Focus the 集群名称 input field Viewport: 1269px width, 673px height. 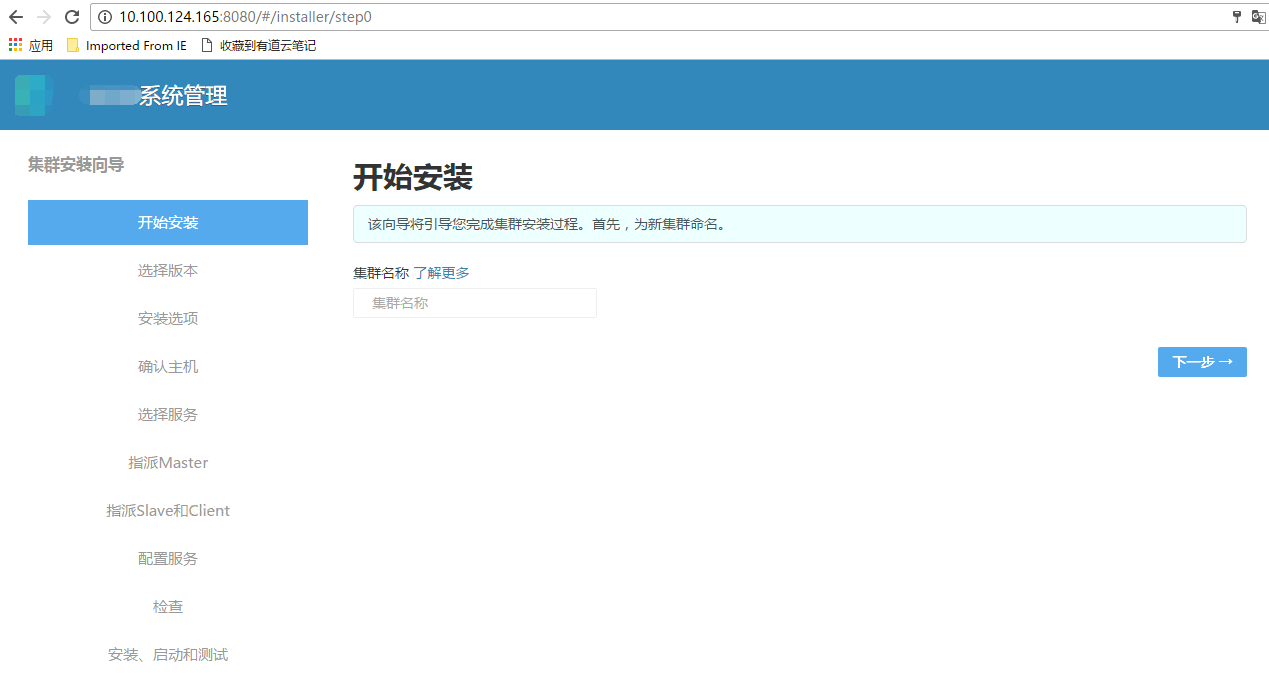click(x=475, y=303)
